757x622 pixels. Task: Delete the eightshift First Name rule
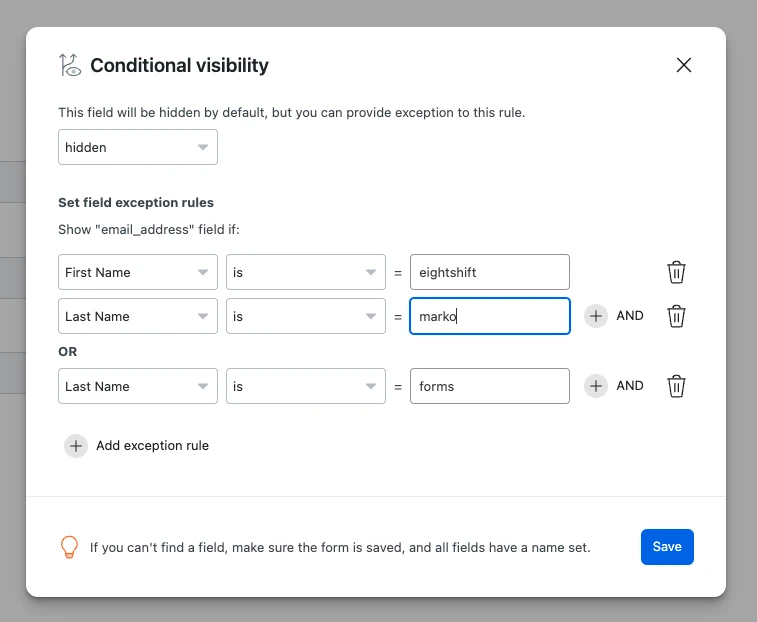coord(676,272)
